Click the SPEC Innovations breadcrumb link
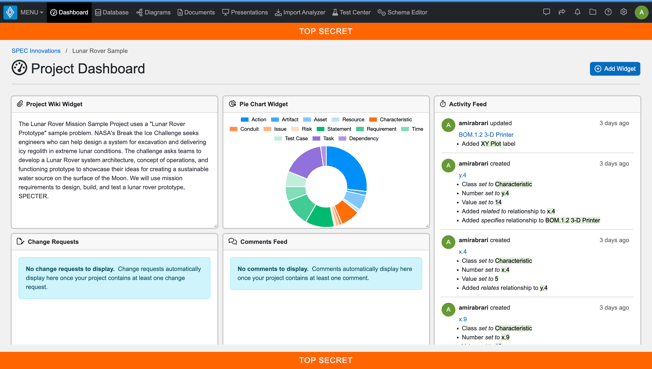Screen dimensions: 652x369 tap(36, 51)
